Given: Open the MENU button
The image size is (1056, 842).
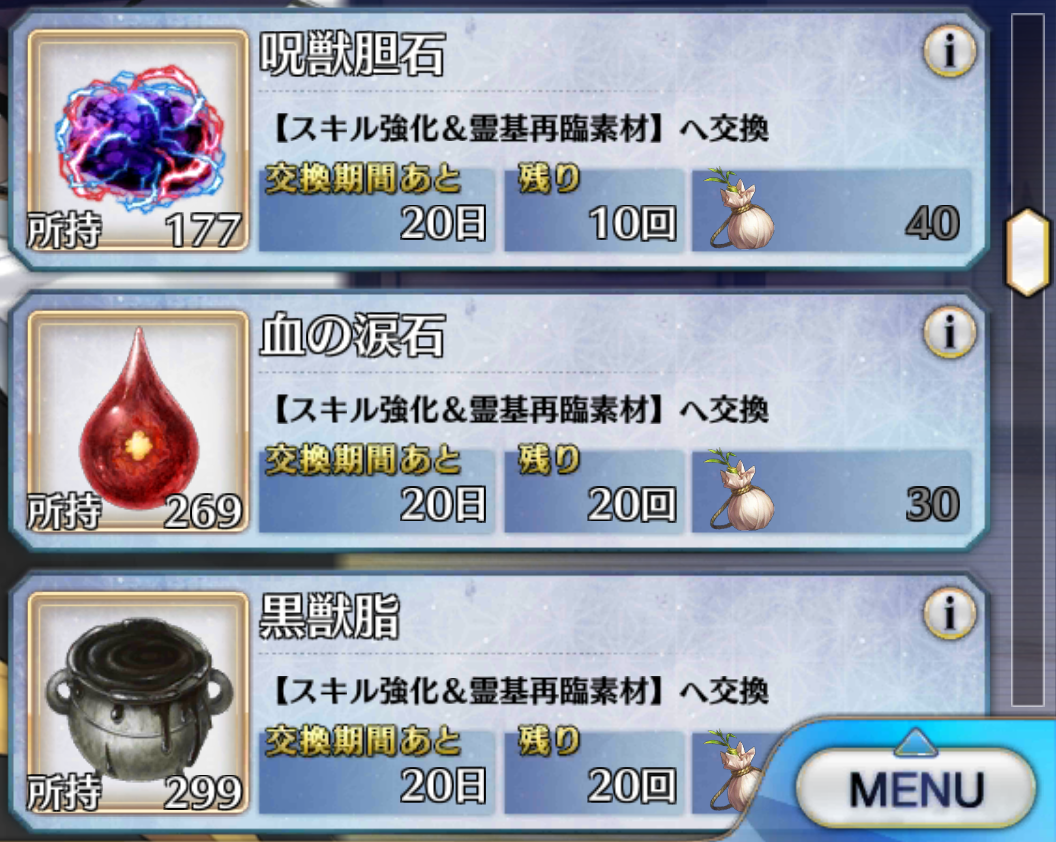Looking at the screenshot, I should pyautogui.click(x=916, y=788).
